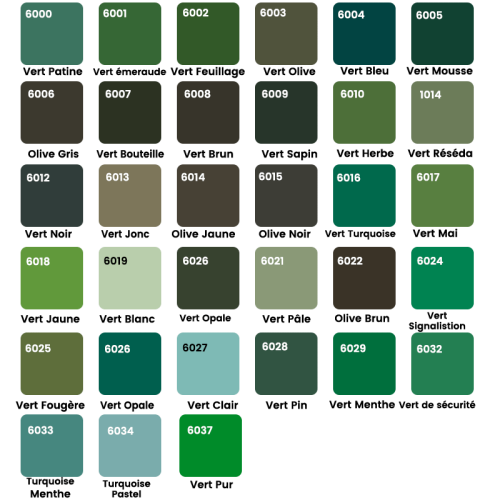Pick the 6024 Vert Signalisation swatch
The image size is (500, 500).
point(442,278)
